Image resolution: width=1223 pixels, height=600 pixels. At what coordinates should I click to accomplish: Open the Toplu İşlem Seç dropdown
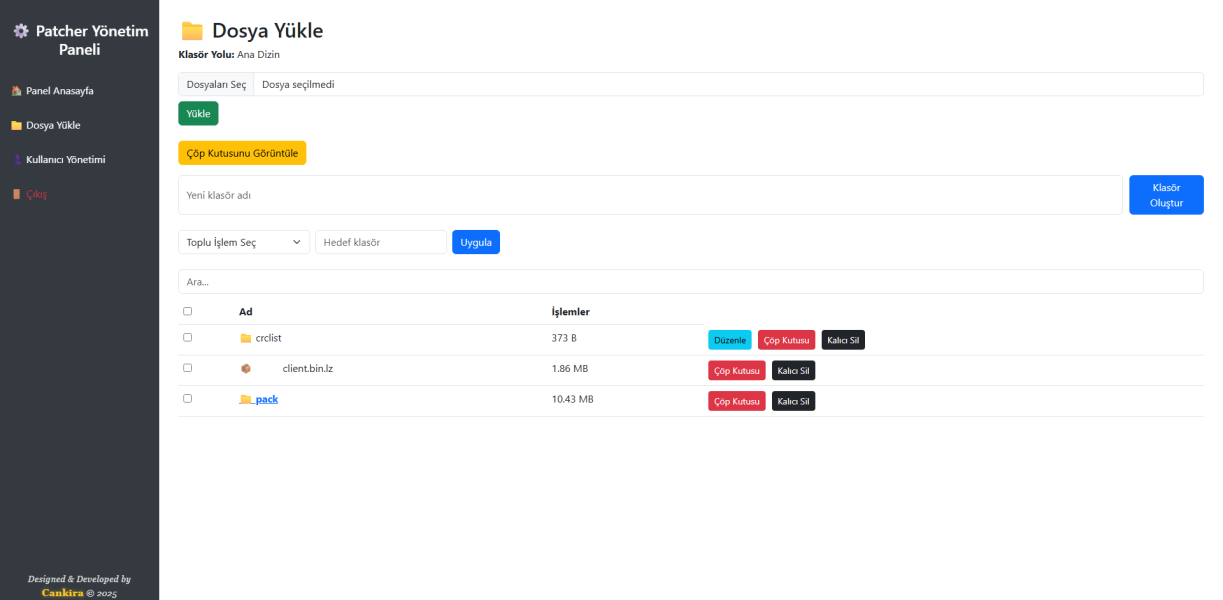click(x=244, y=242)
